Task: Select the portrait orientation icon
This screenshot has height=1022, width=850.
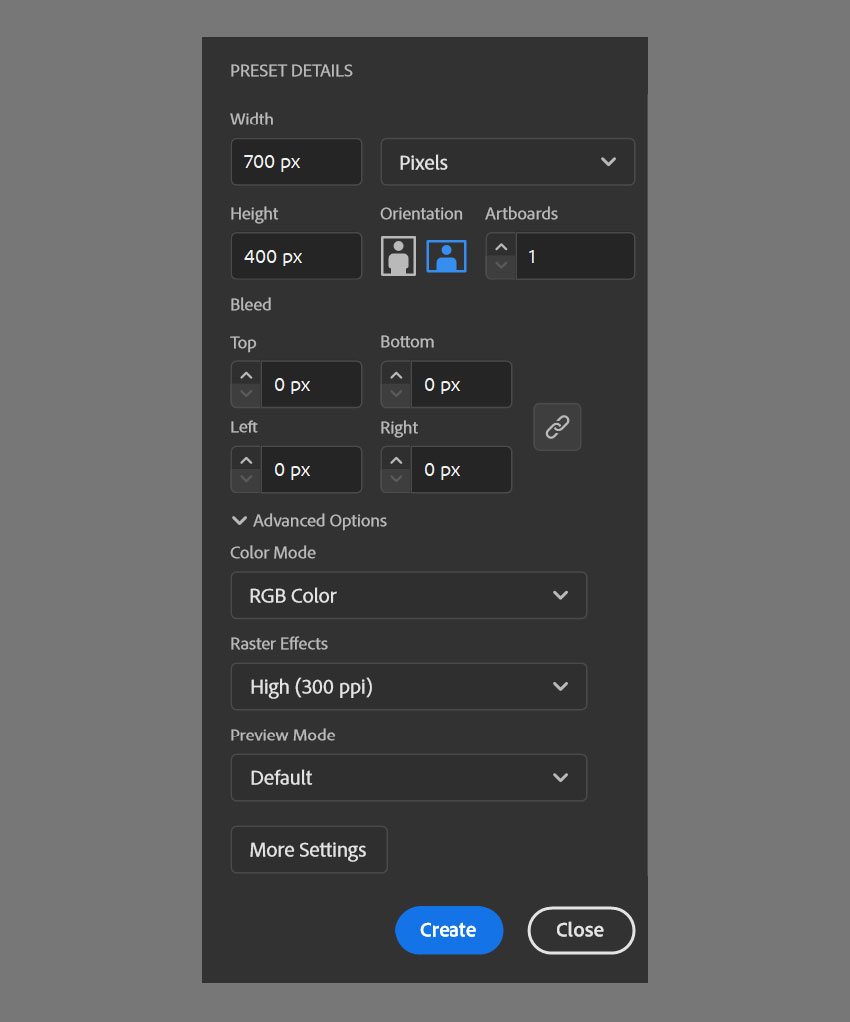Action: (x=398, y=256)
